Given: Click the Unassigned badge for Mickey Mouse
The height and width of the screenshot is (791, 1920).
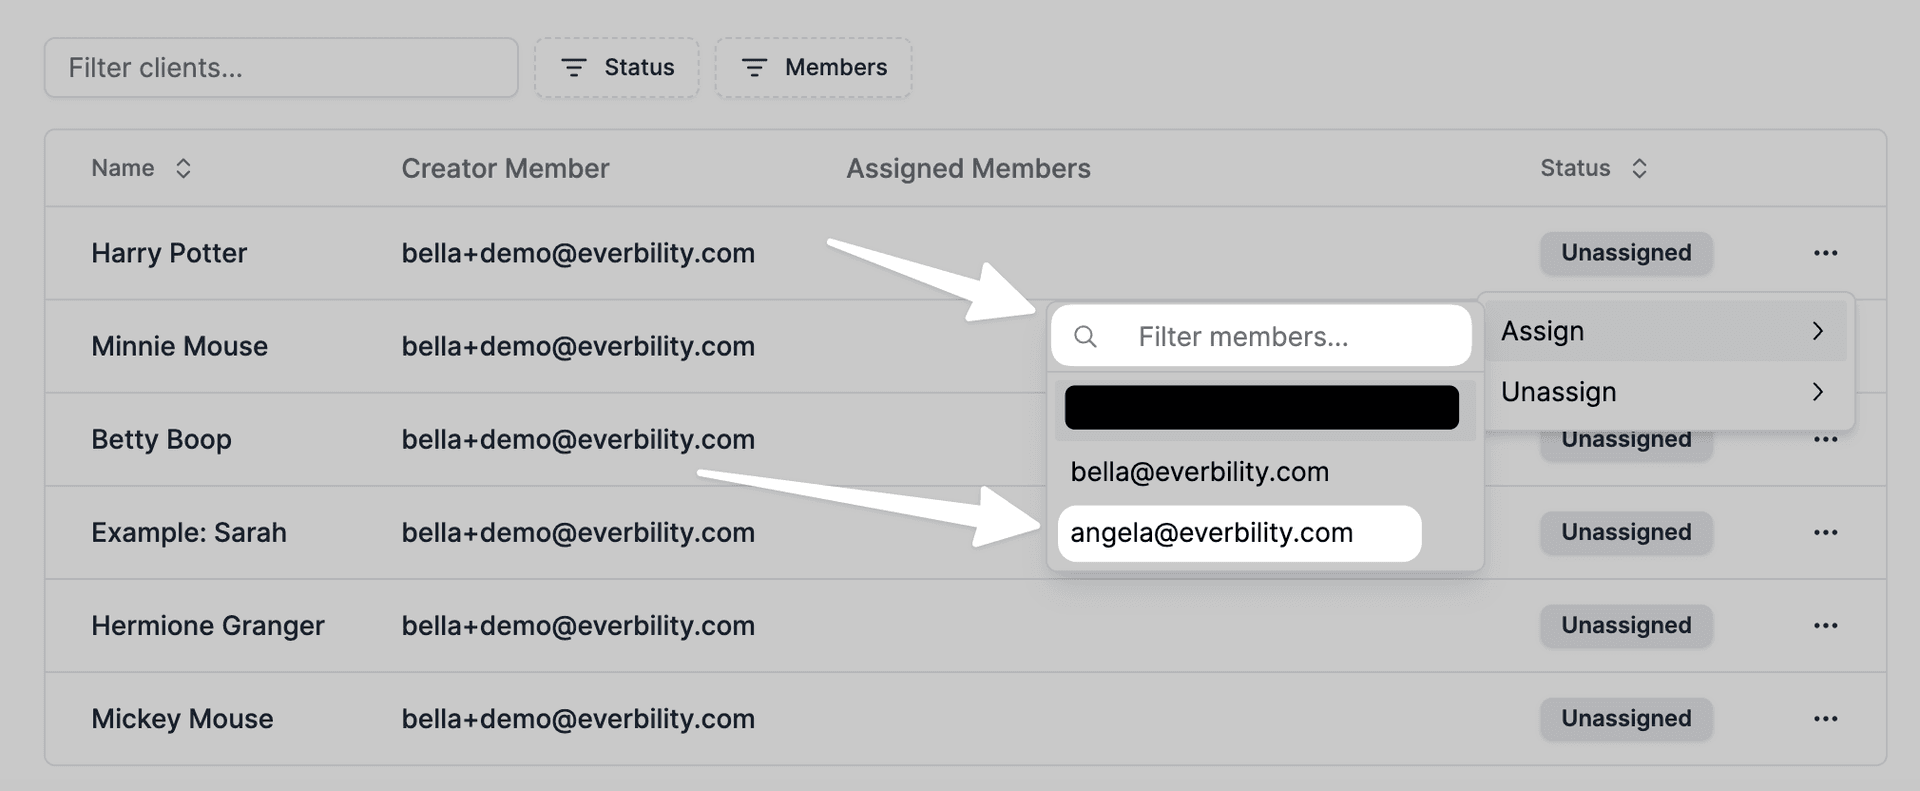Looking at the screenshot, I should click(x=1626, y=718).
